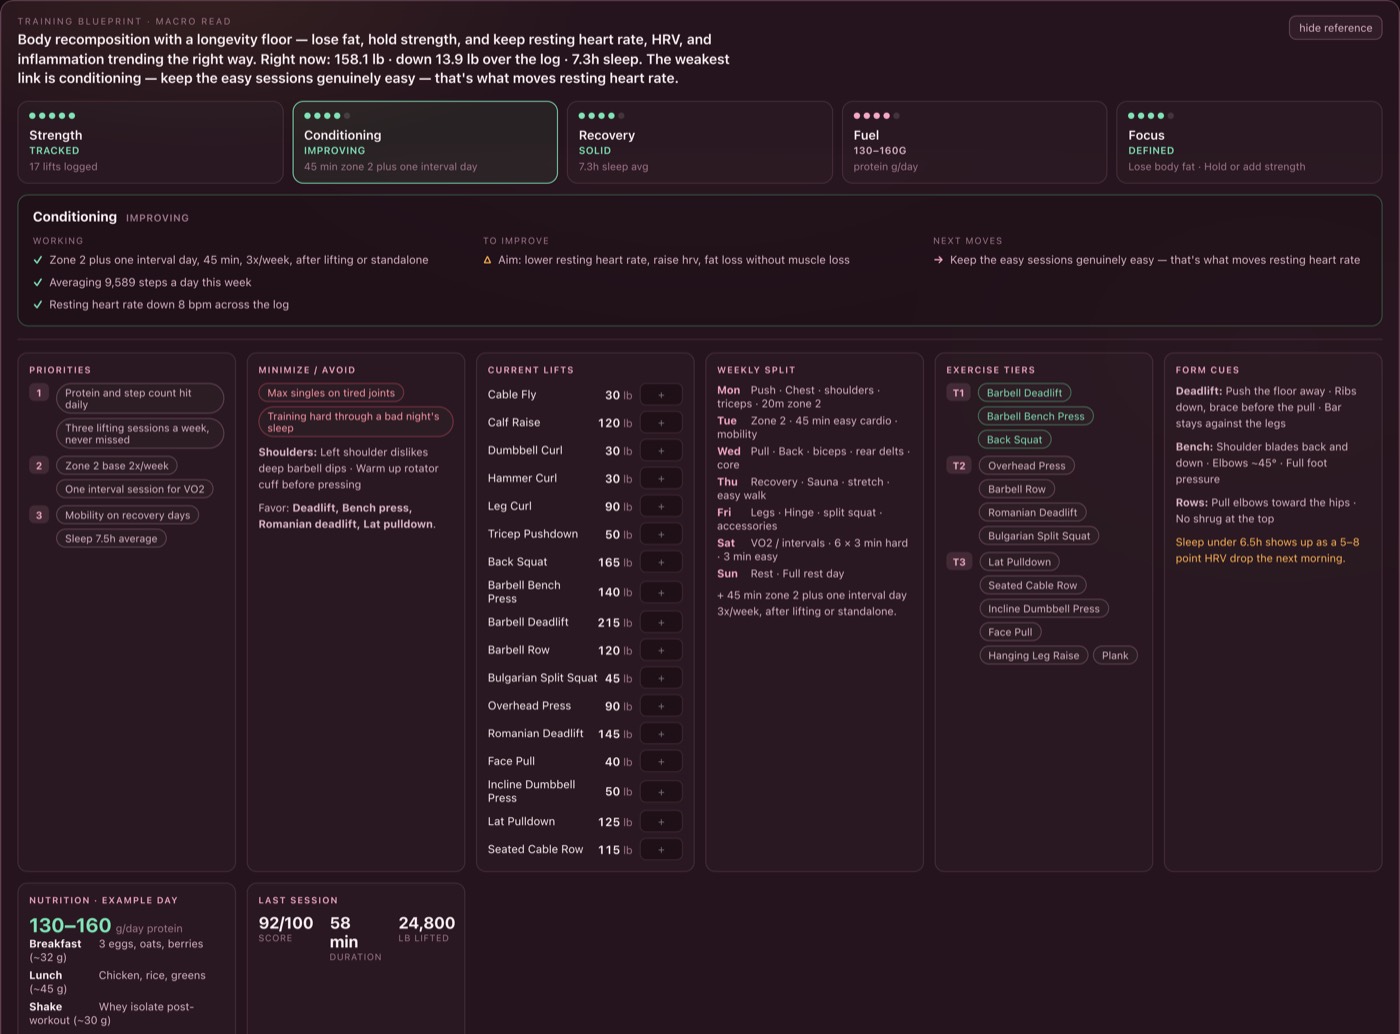This screenshot has width=1400, height=1034.
Task: Click the 130–160 g/day protein heading
Action: [x=106, y=926]
